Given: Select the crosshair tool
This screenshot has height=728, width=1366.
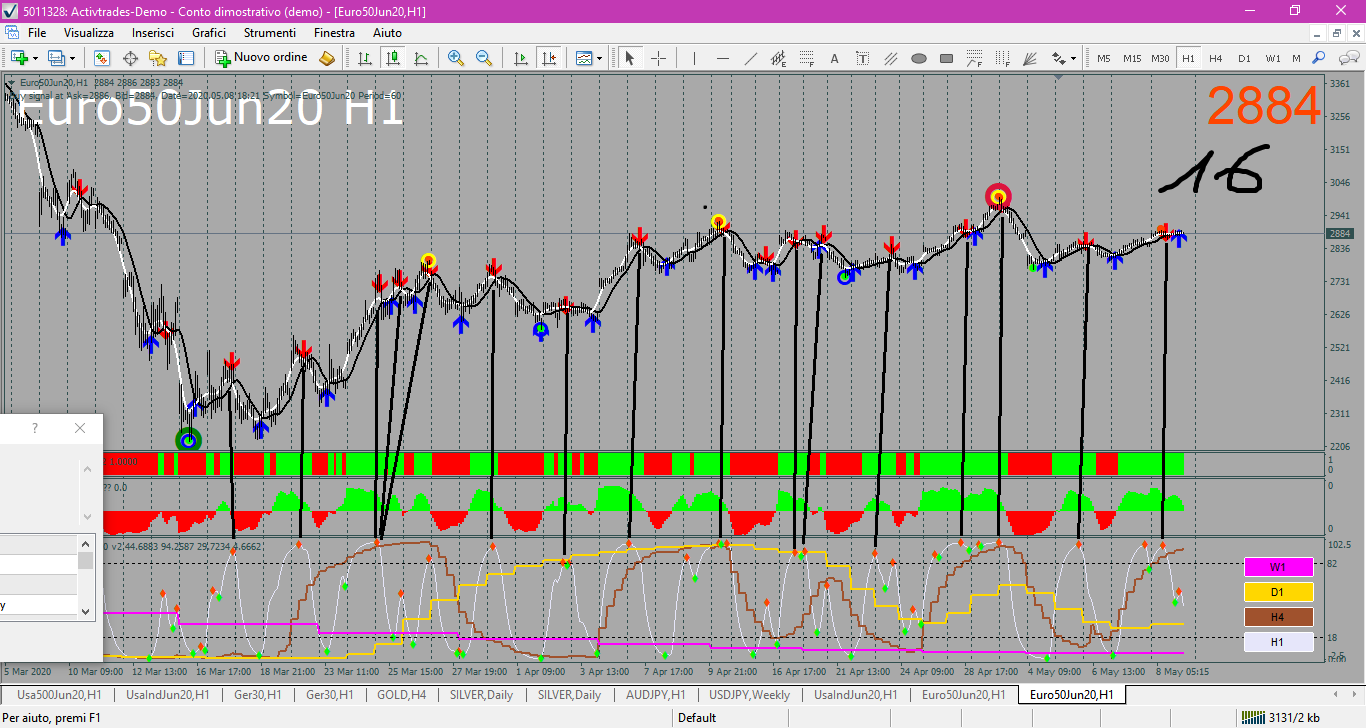Looking at the screenshot, I should [x=658, y=58].
